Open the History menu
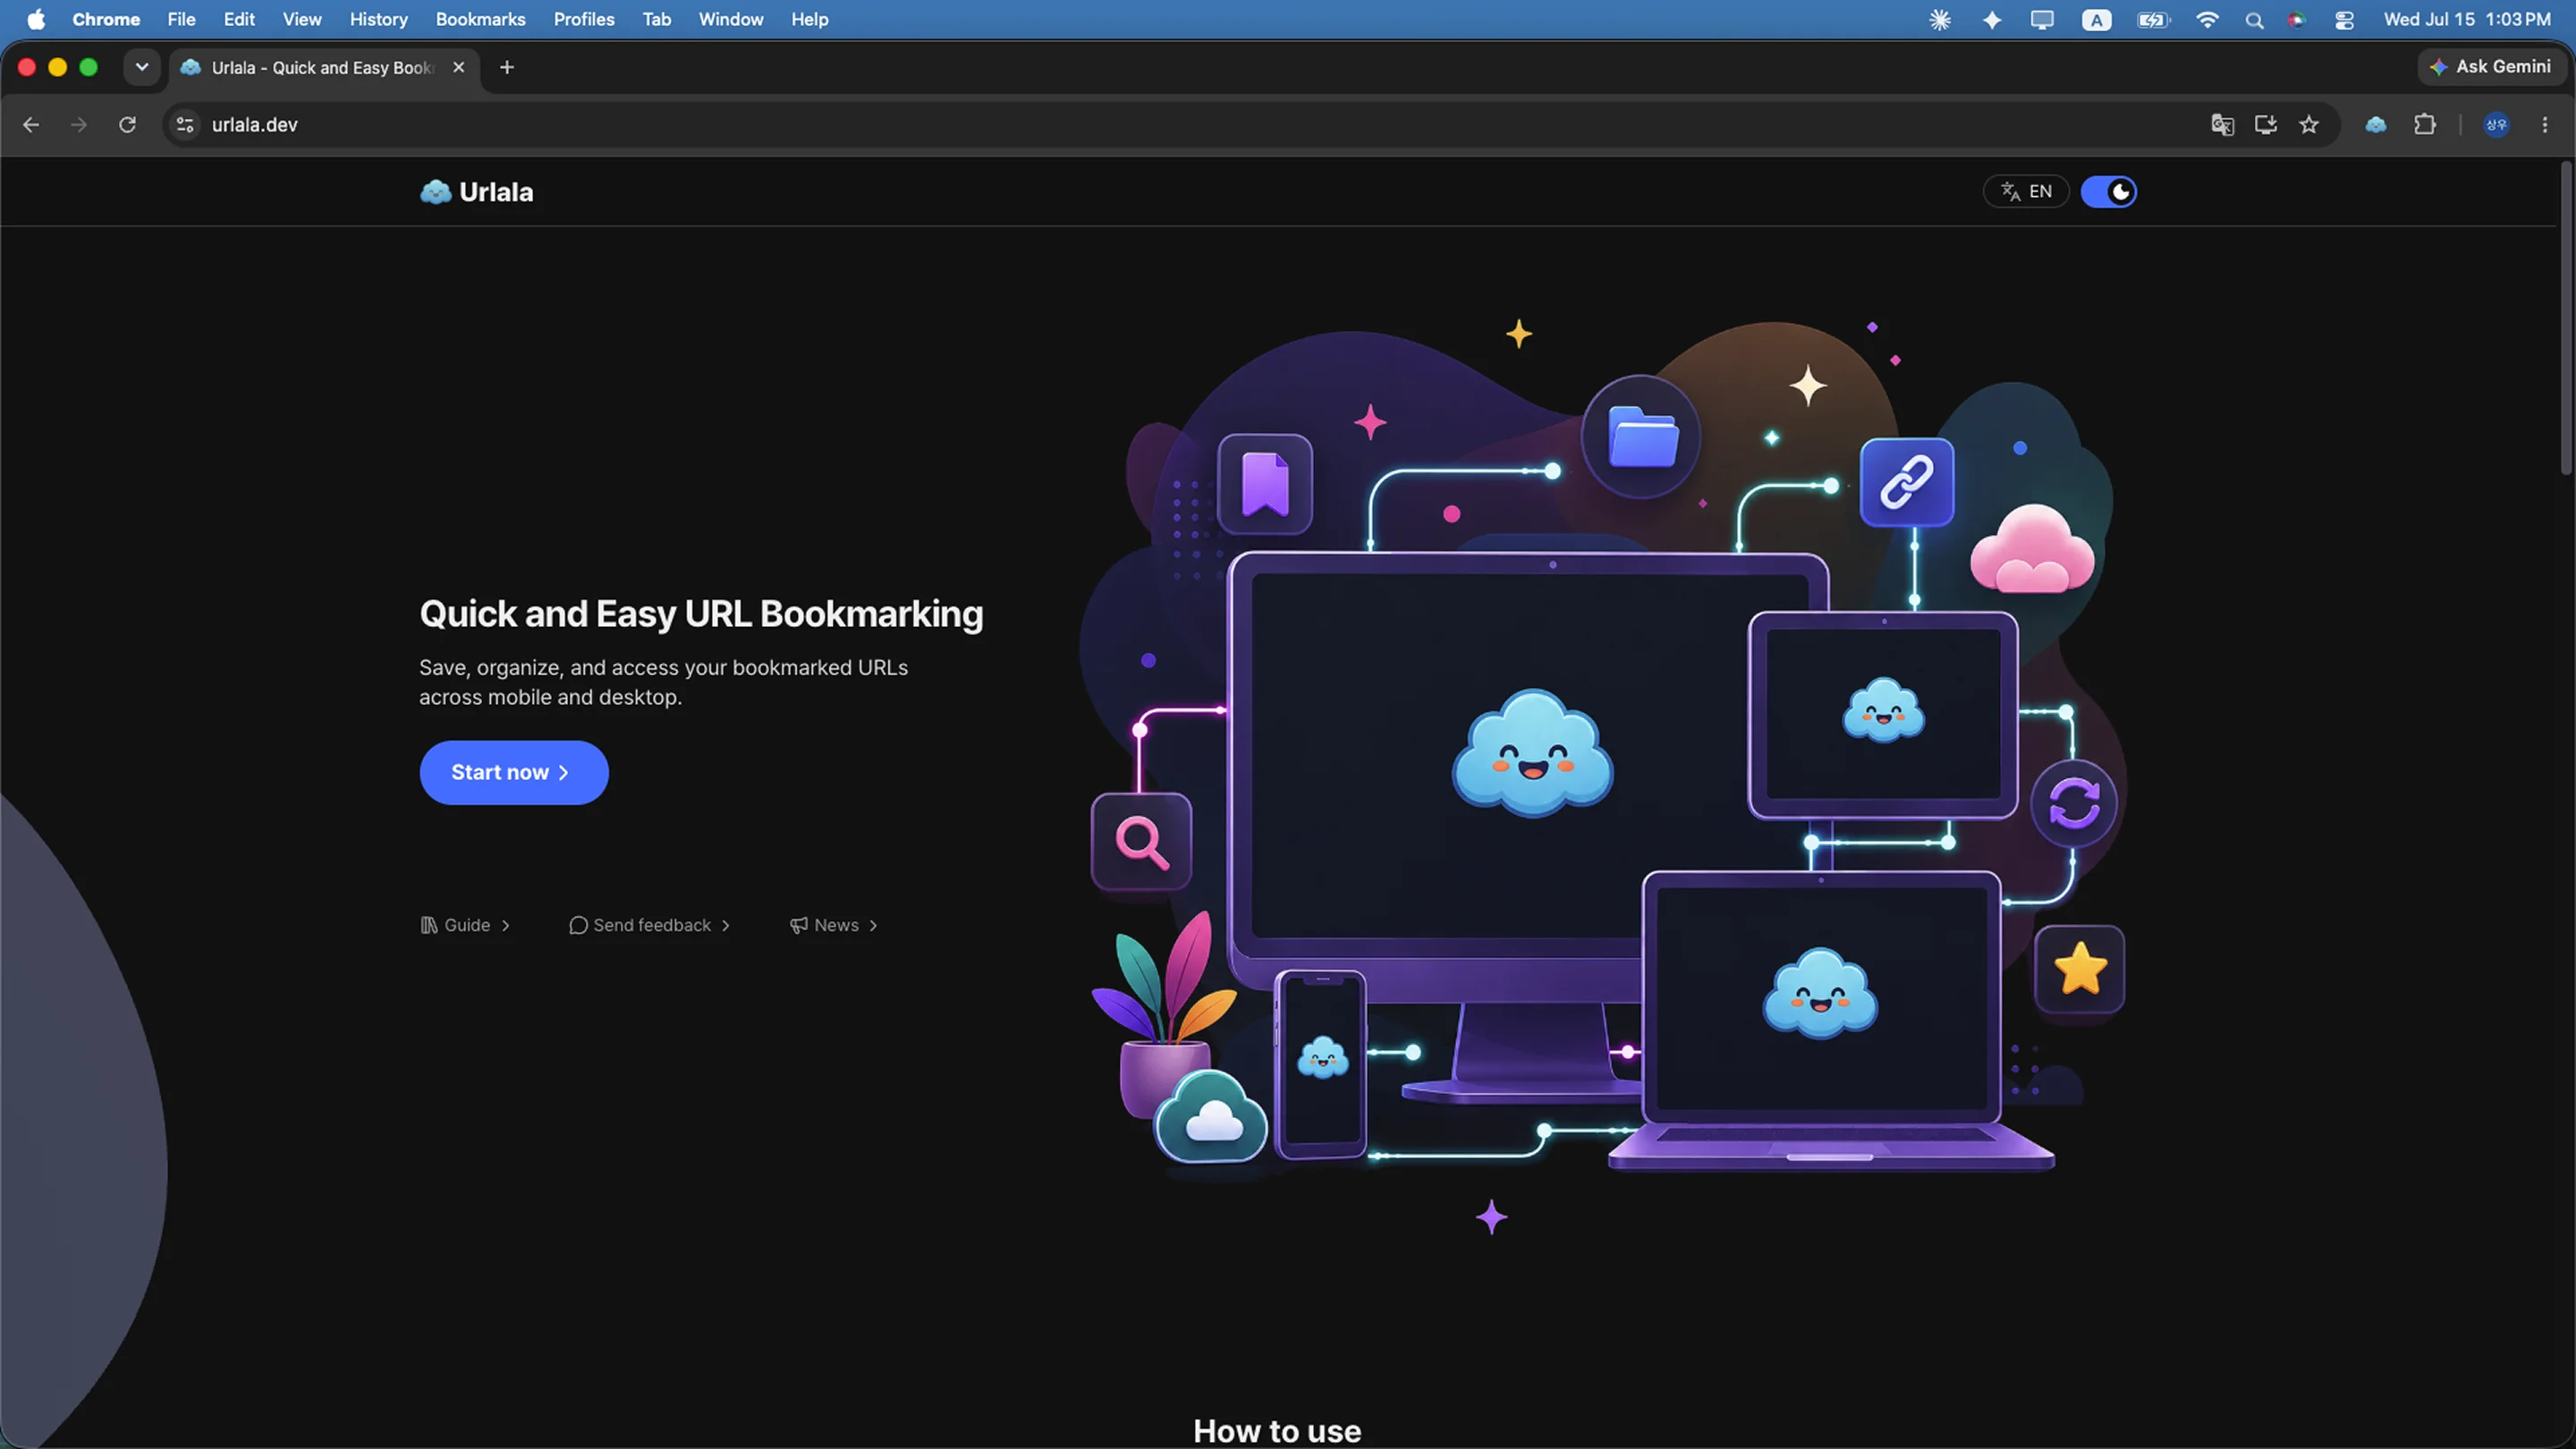 click(x=379, y=19)
